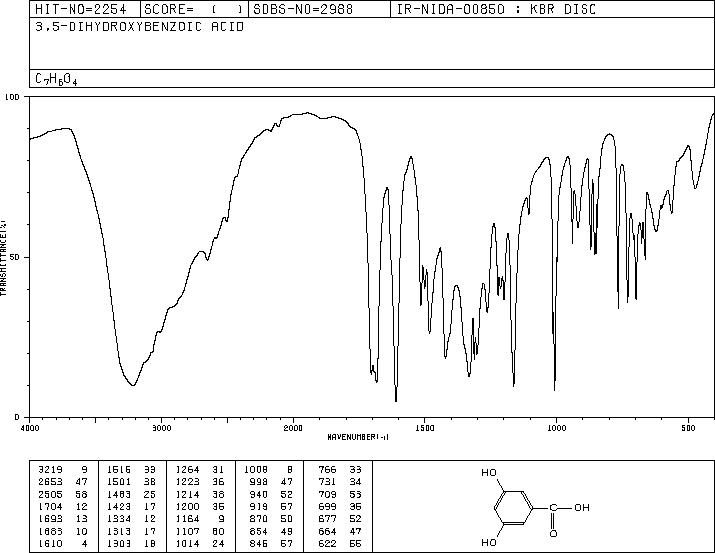The image size is (715, 553).
Task: Select the compound name 3,5-DIHYDROXYBENZOIC ACID
Action: [x=140, y=27]
